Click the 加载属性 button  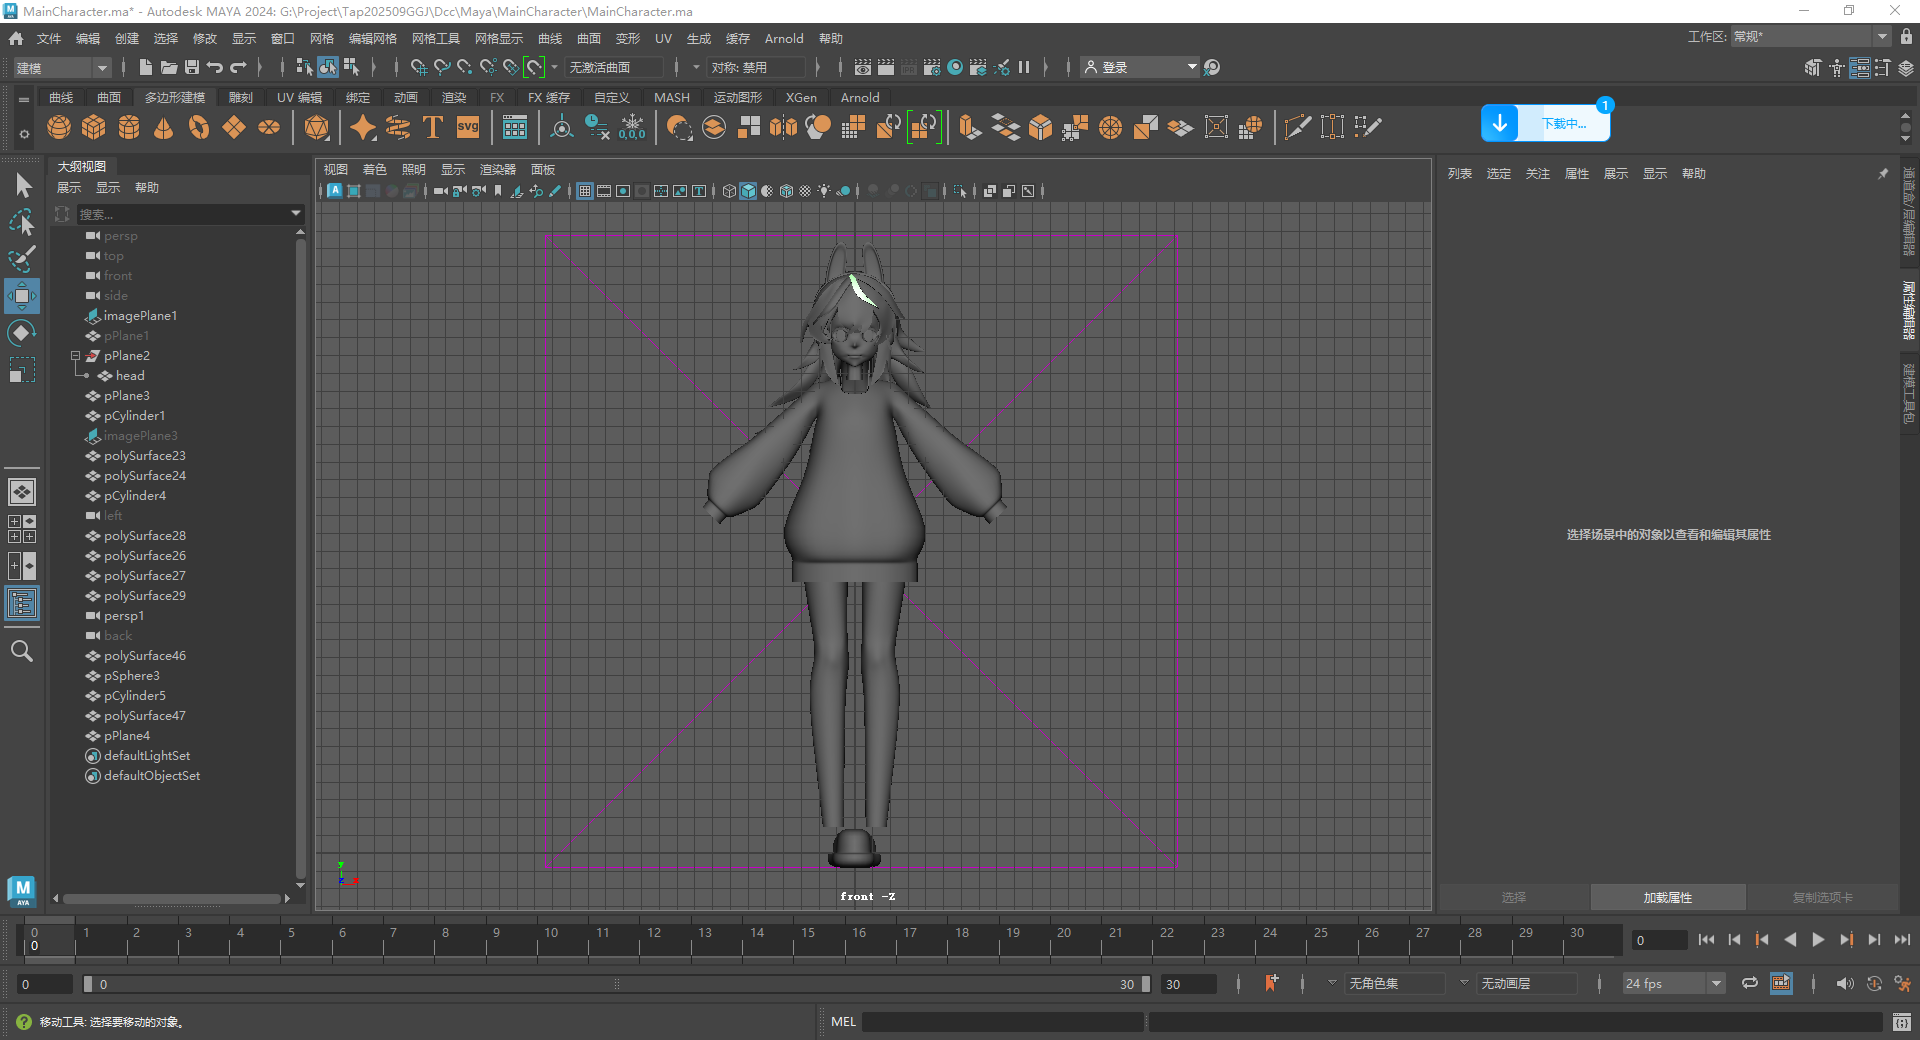(1667, 897)
